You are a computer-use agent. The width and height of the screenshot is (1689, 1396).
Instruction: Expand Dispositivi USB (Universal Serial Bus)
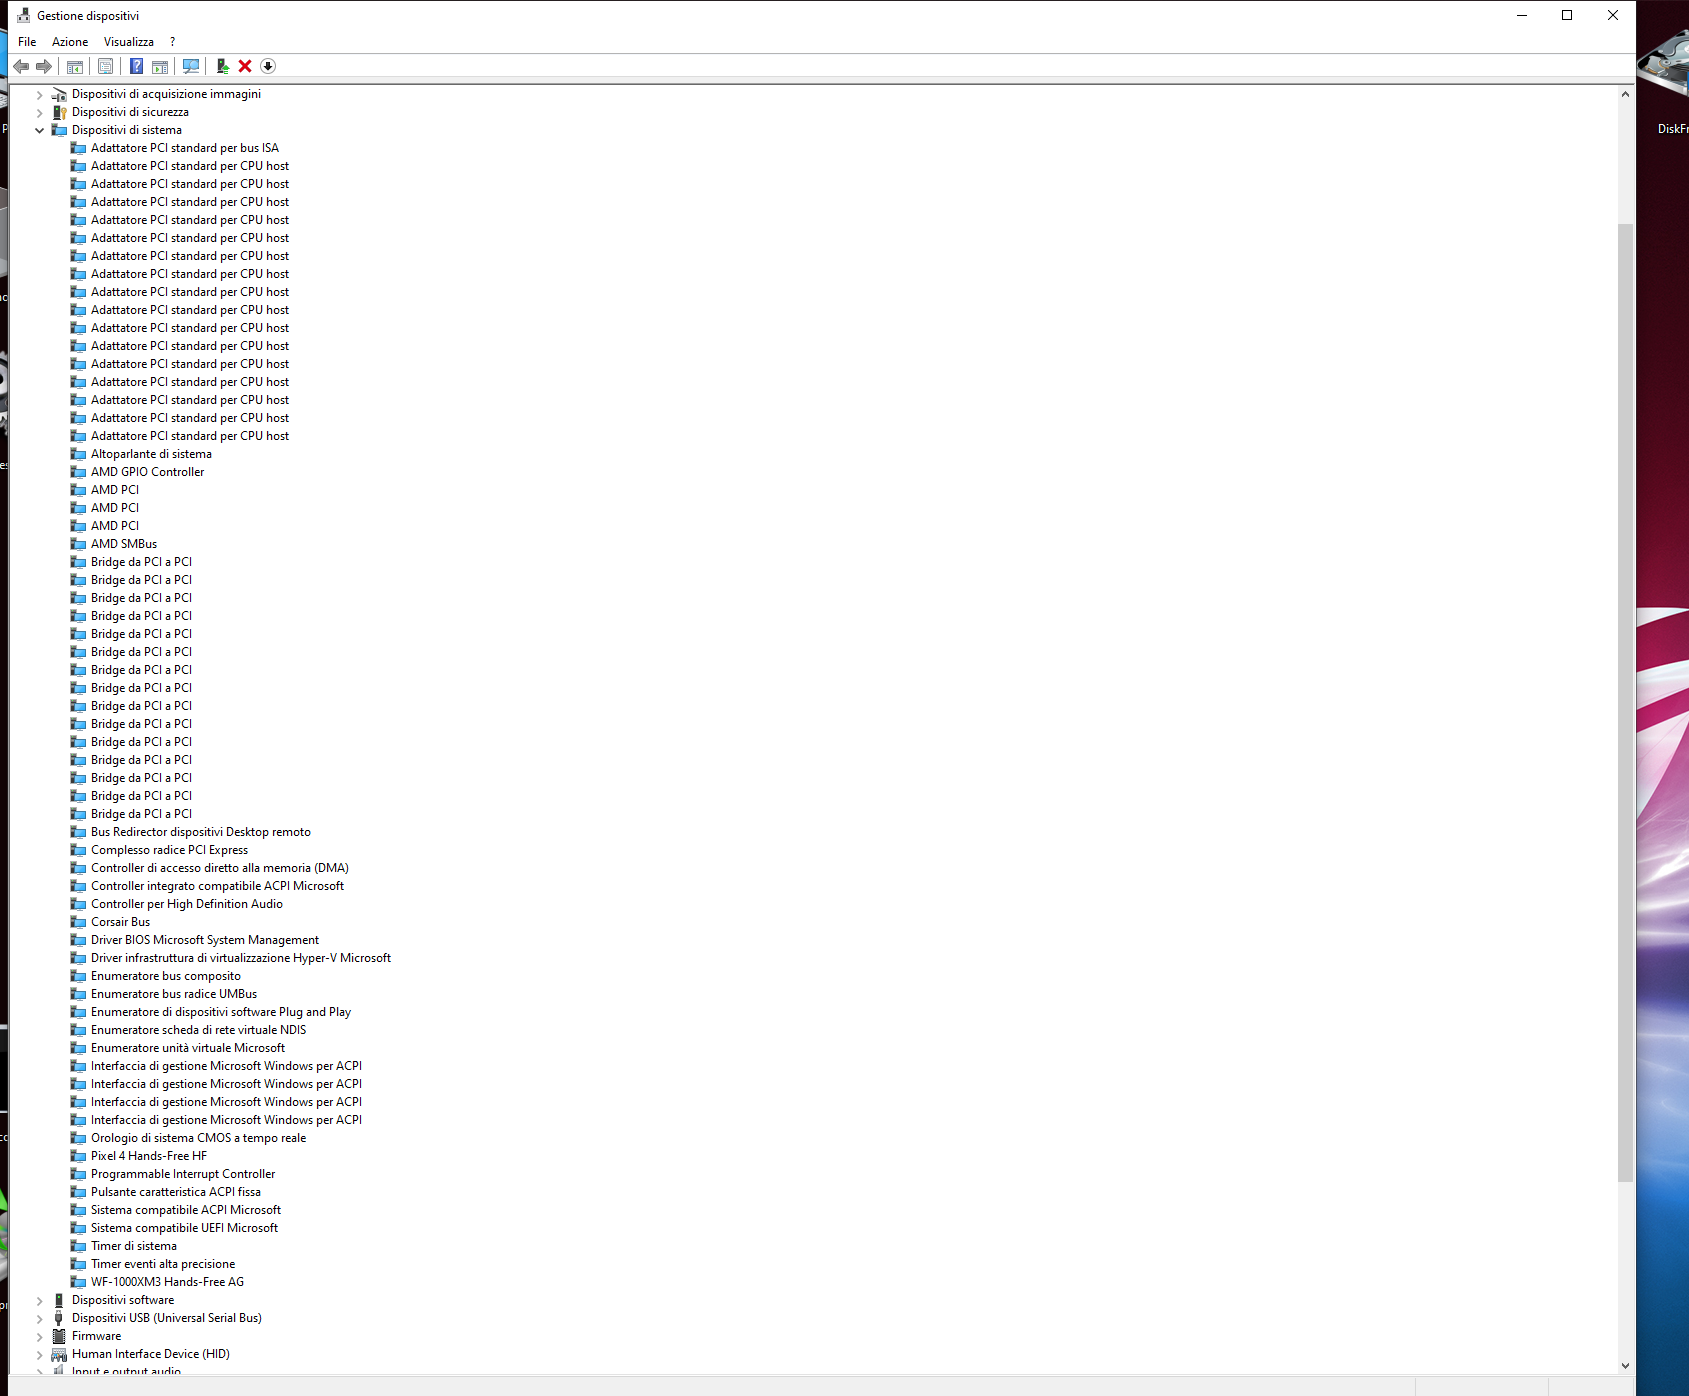click(x=40, y=1318)
